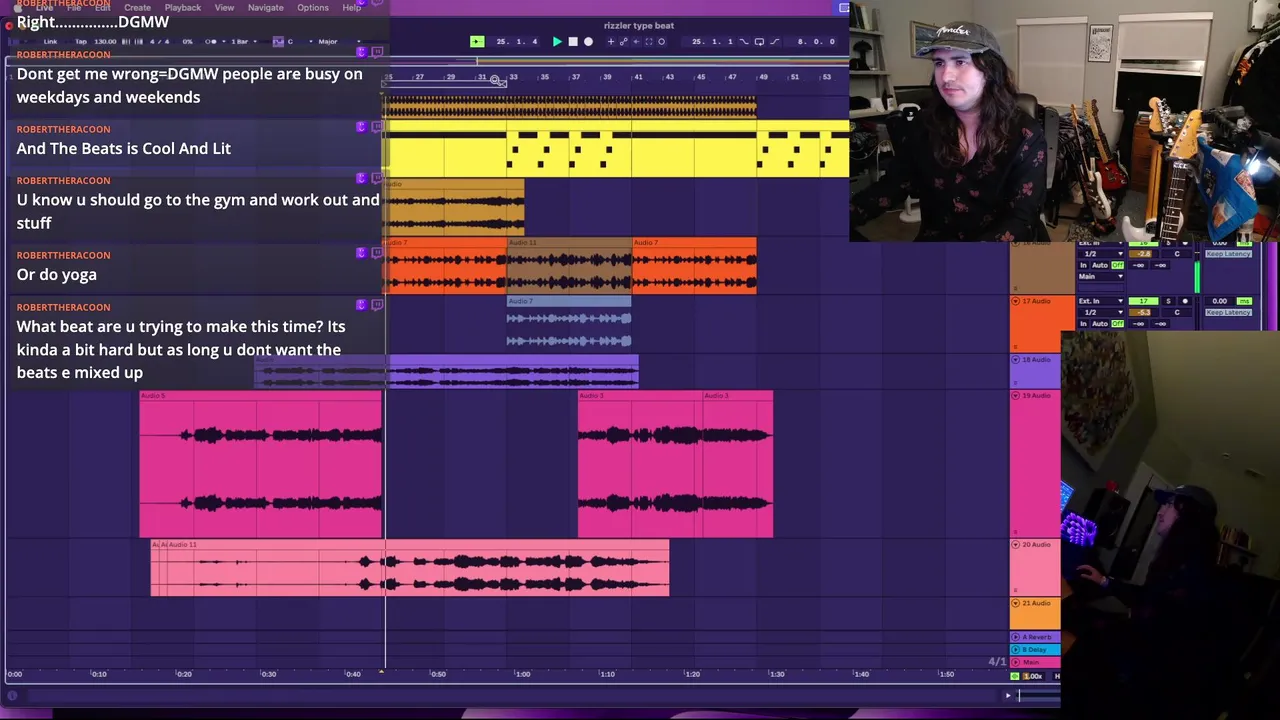Toggle the Punch-Out switch icon

(x=775, y=41)
